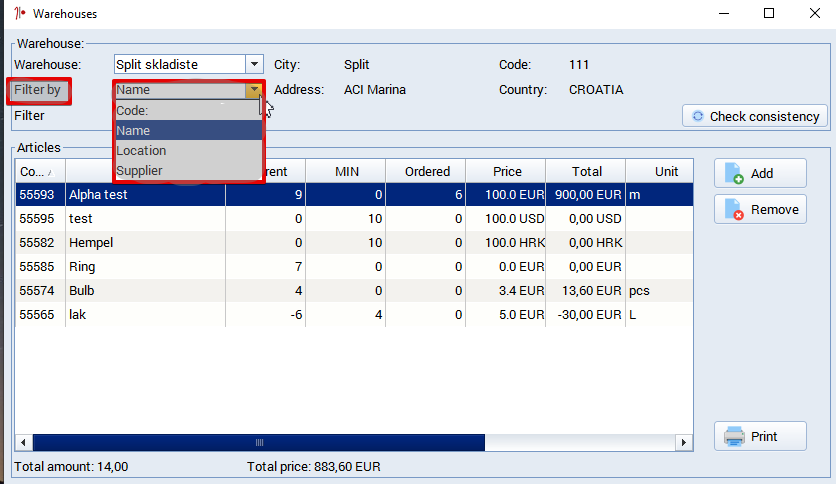Open the Warehouse dropdown arrow

point(254,64)
